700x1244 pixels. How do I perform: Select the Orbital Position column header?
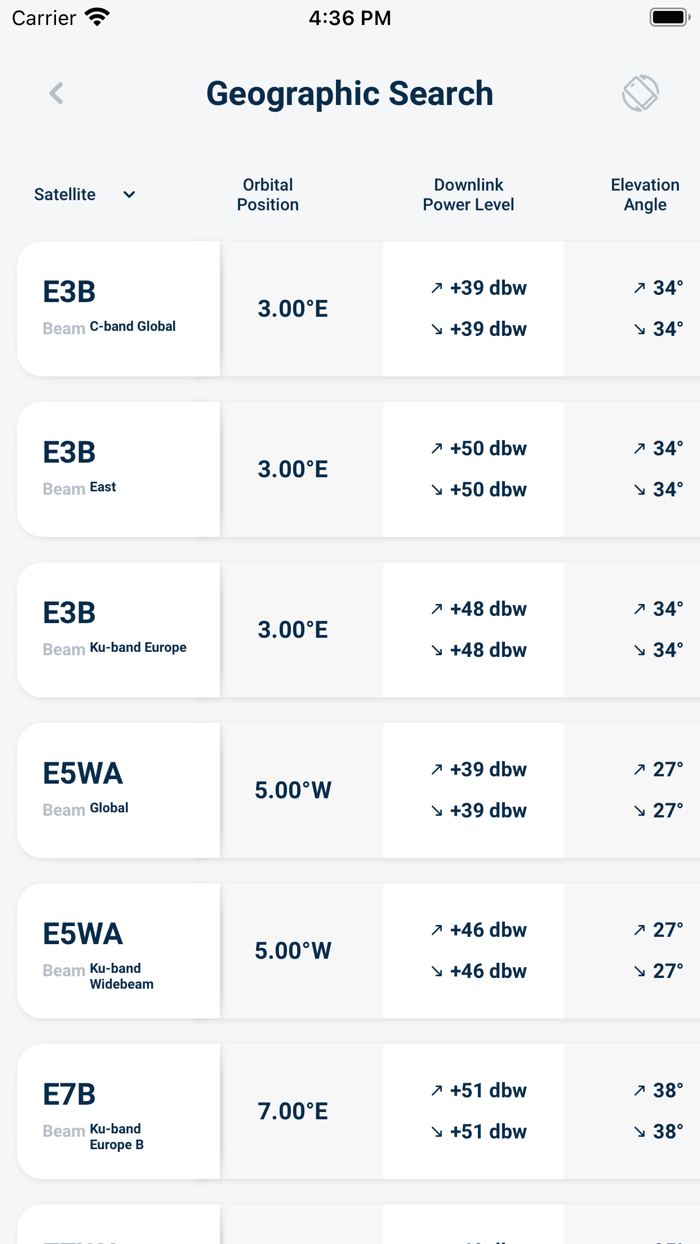[x=267, y=194]
